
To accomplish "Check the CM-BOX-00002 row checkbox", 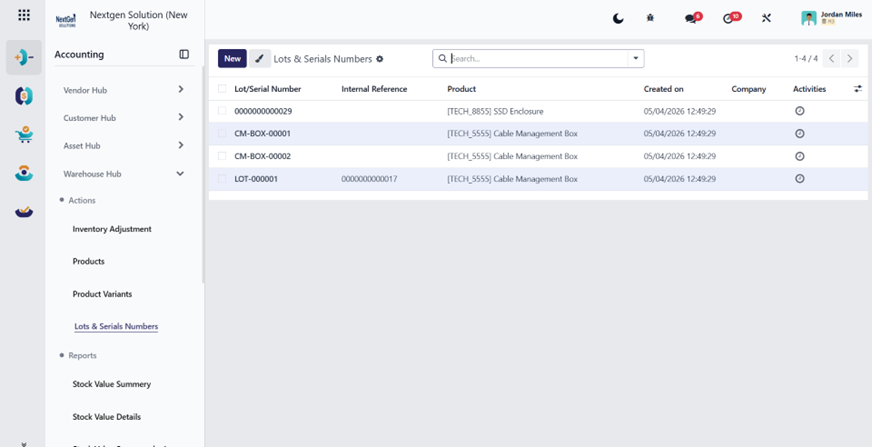I will (222, 156).
